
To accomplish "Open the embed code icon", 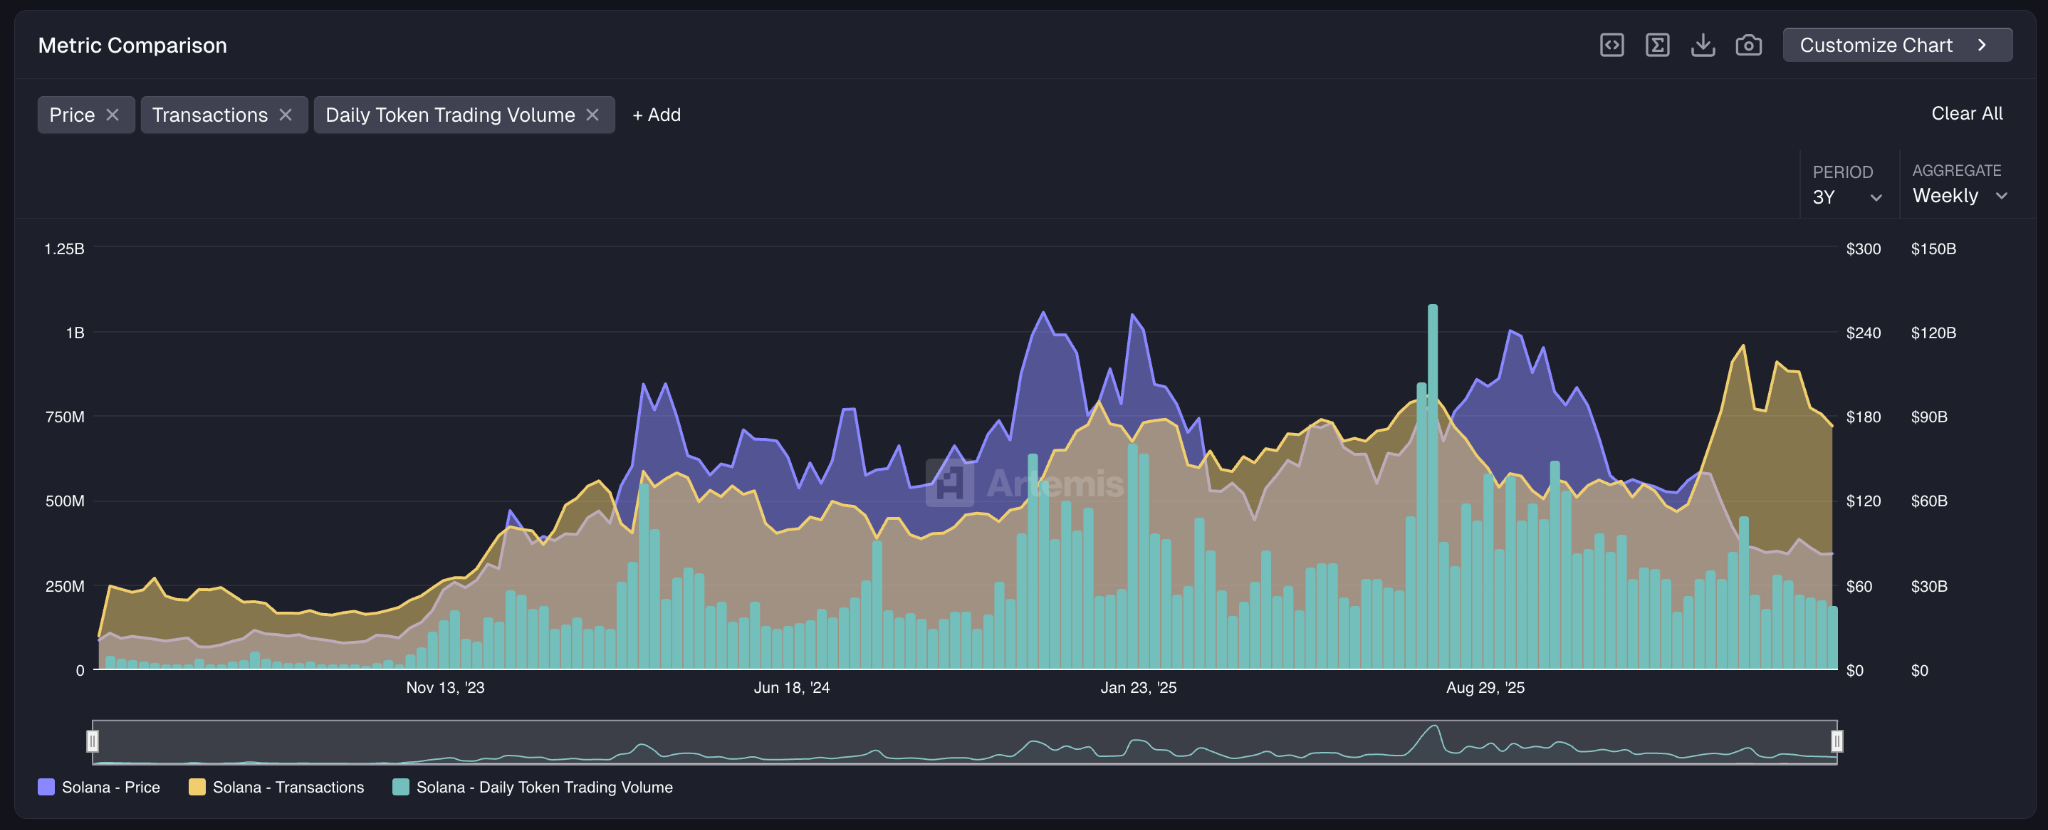I will pyautogui.click(x=1612, y=45).
